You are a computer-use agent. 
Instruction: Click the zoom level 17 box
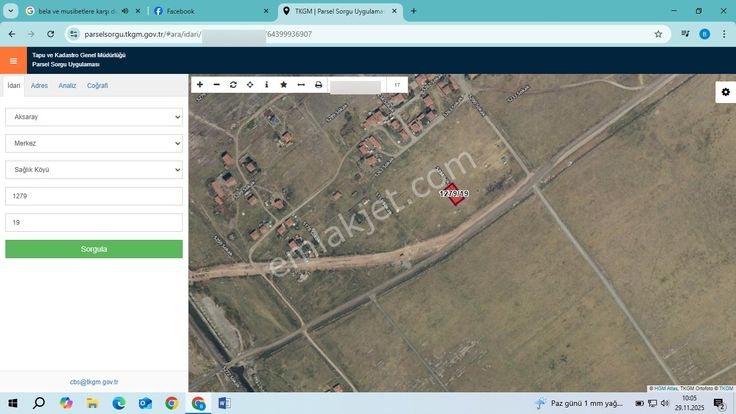pyautogui.click(x=397, y=85)
